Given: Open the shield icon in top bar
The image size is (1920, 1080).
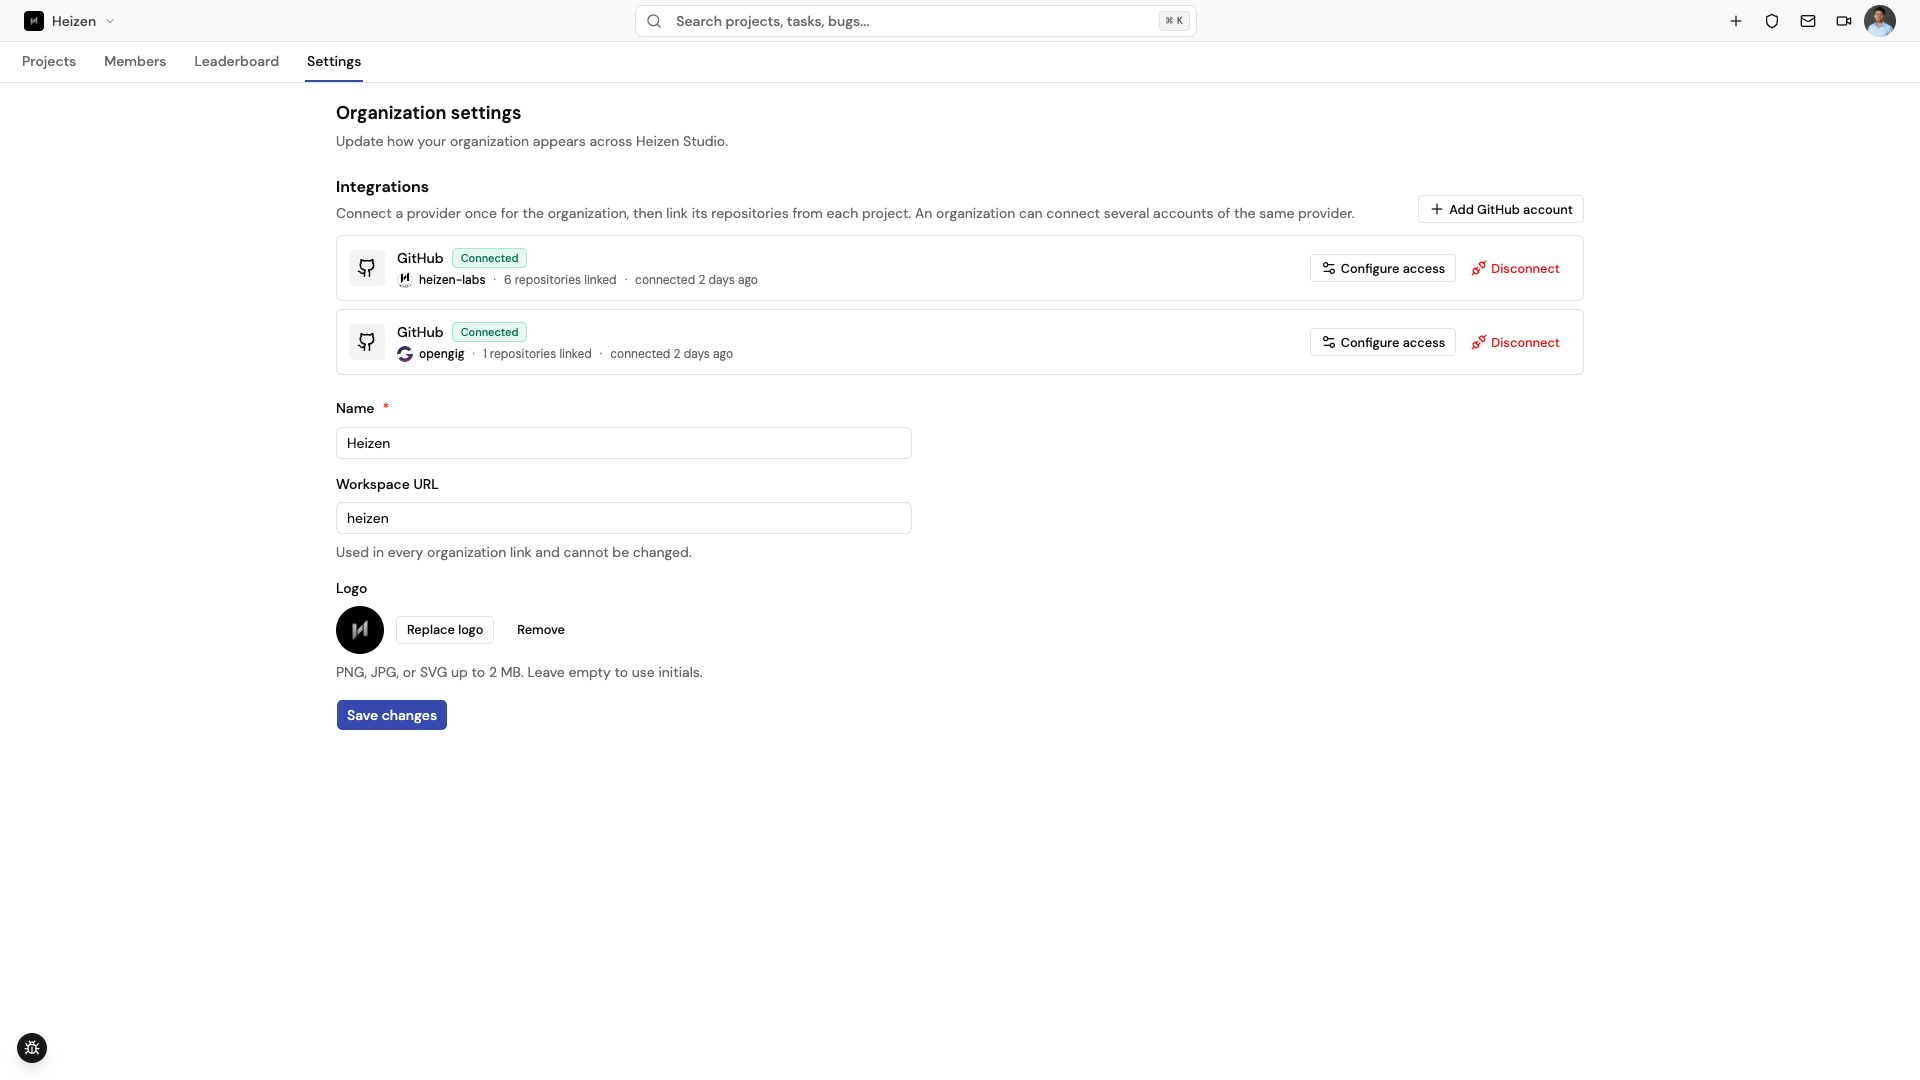Looking at the screenshot, I should [x=1772, y=21].
